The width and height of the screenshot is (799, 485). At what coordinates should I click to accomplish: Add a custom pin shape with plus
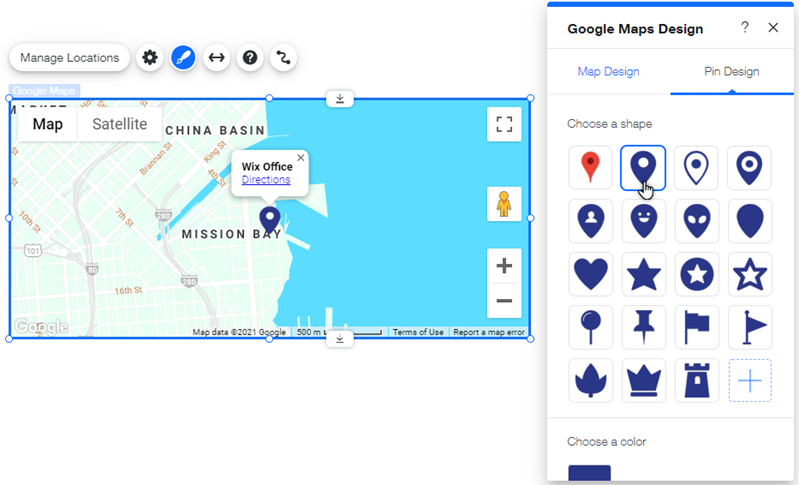pos(750,381)
